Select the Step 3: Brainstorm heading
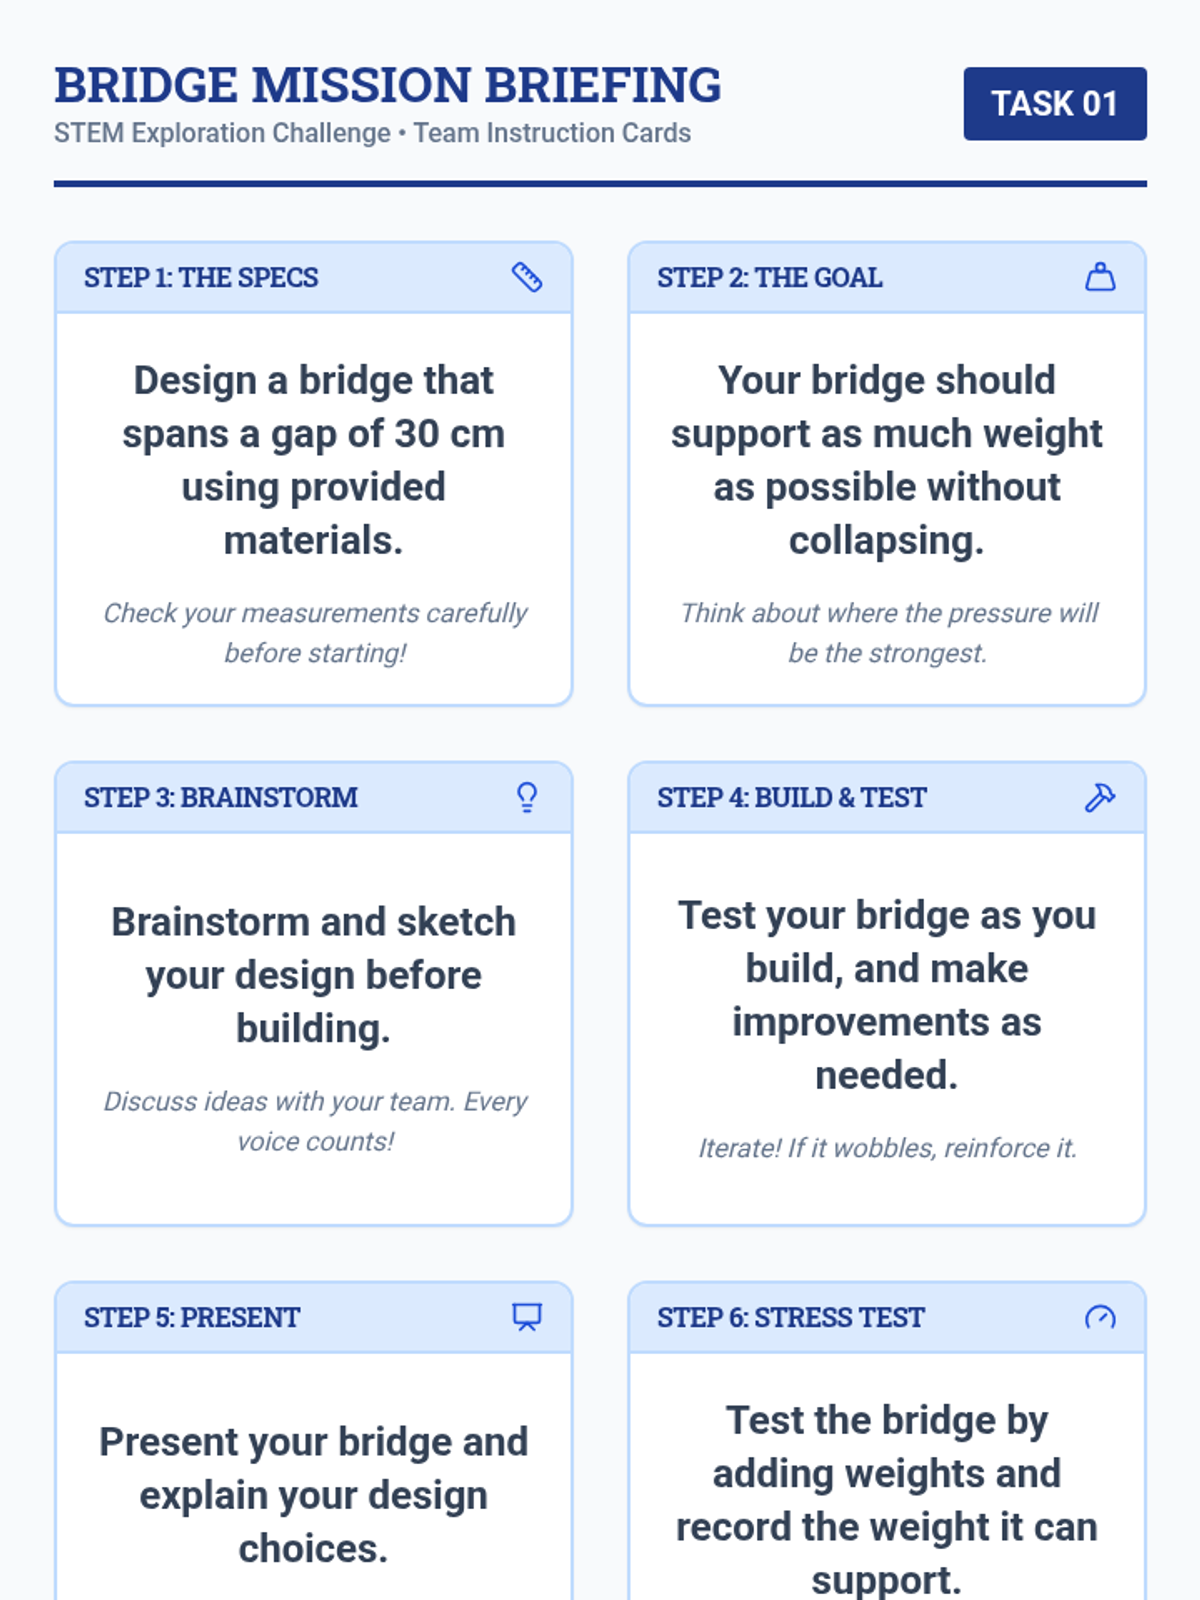Viewport: 1200px width, 1600px height. coord(220,798)
